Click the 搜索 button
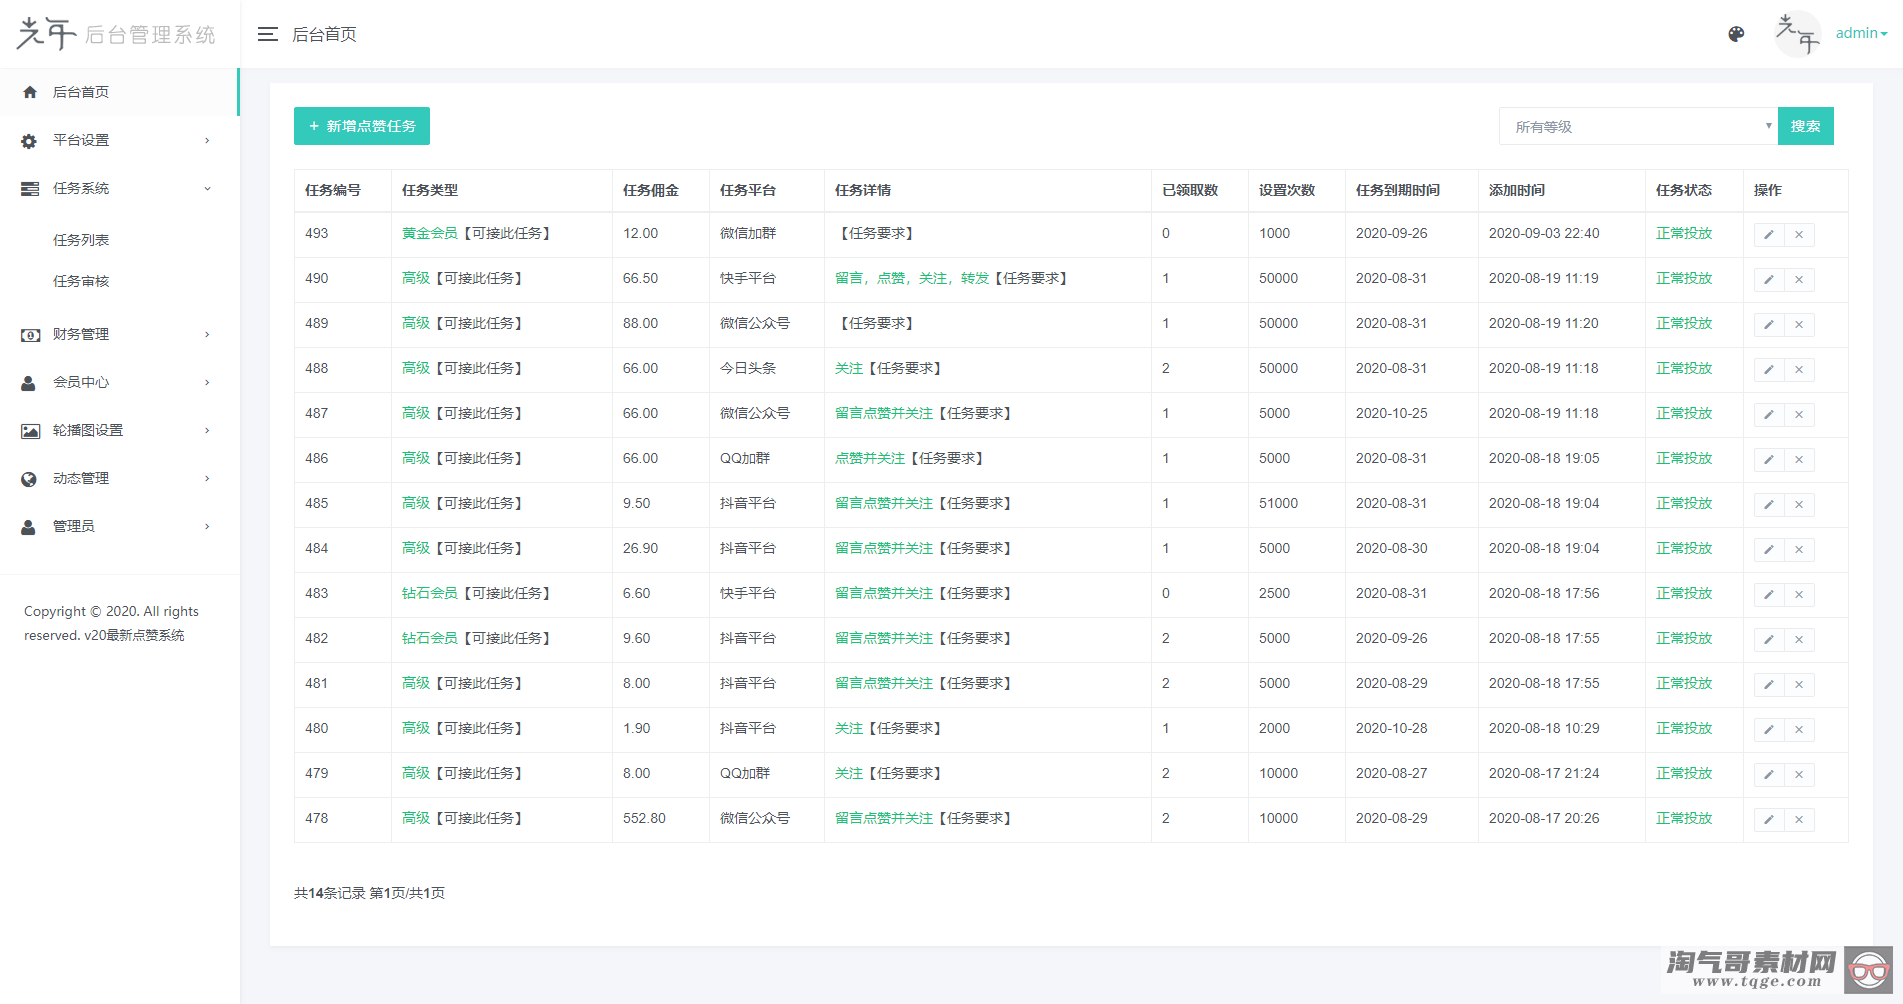Image resolution: width=1903 pixels, height=1004 pixels. coord(1806,126)
